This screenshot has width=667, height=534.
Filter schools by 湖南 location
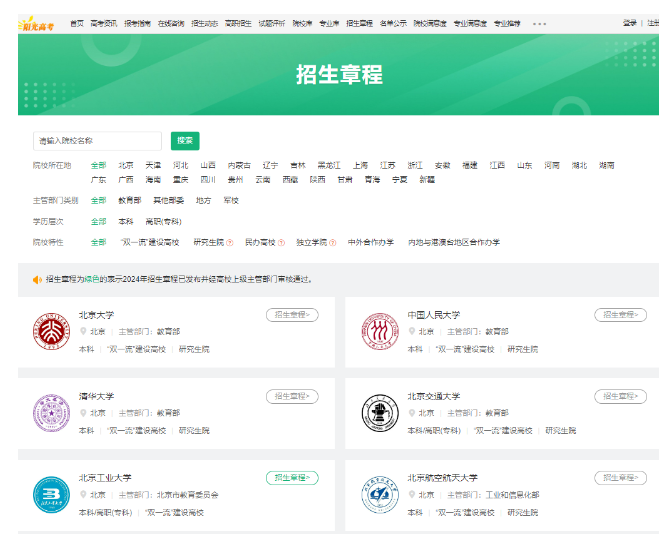(607, 166)
